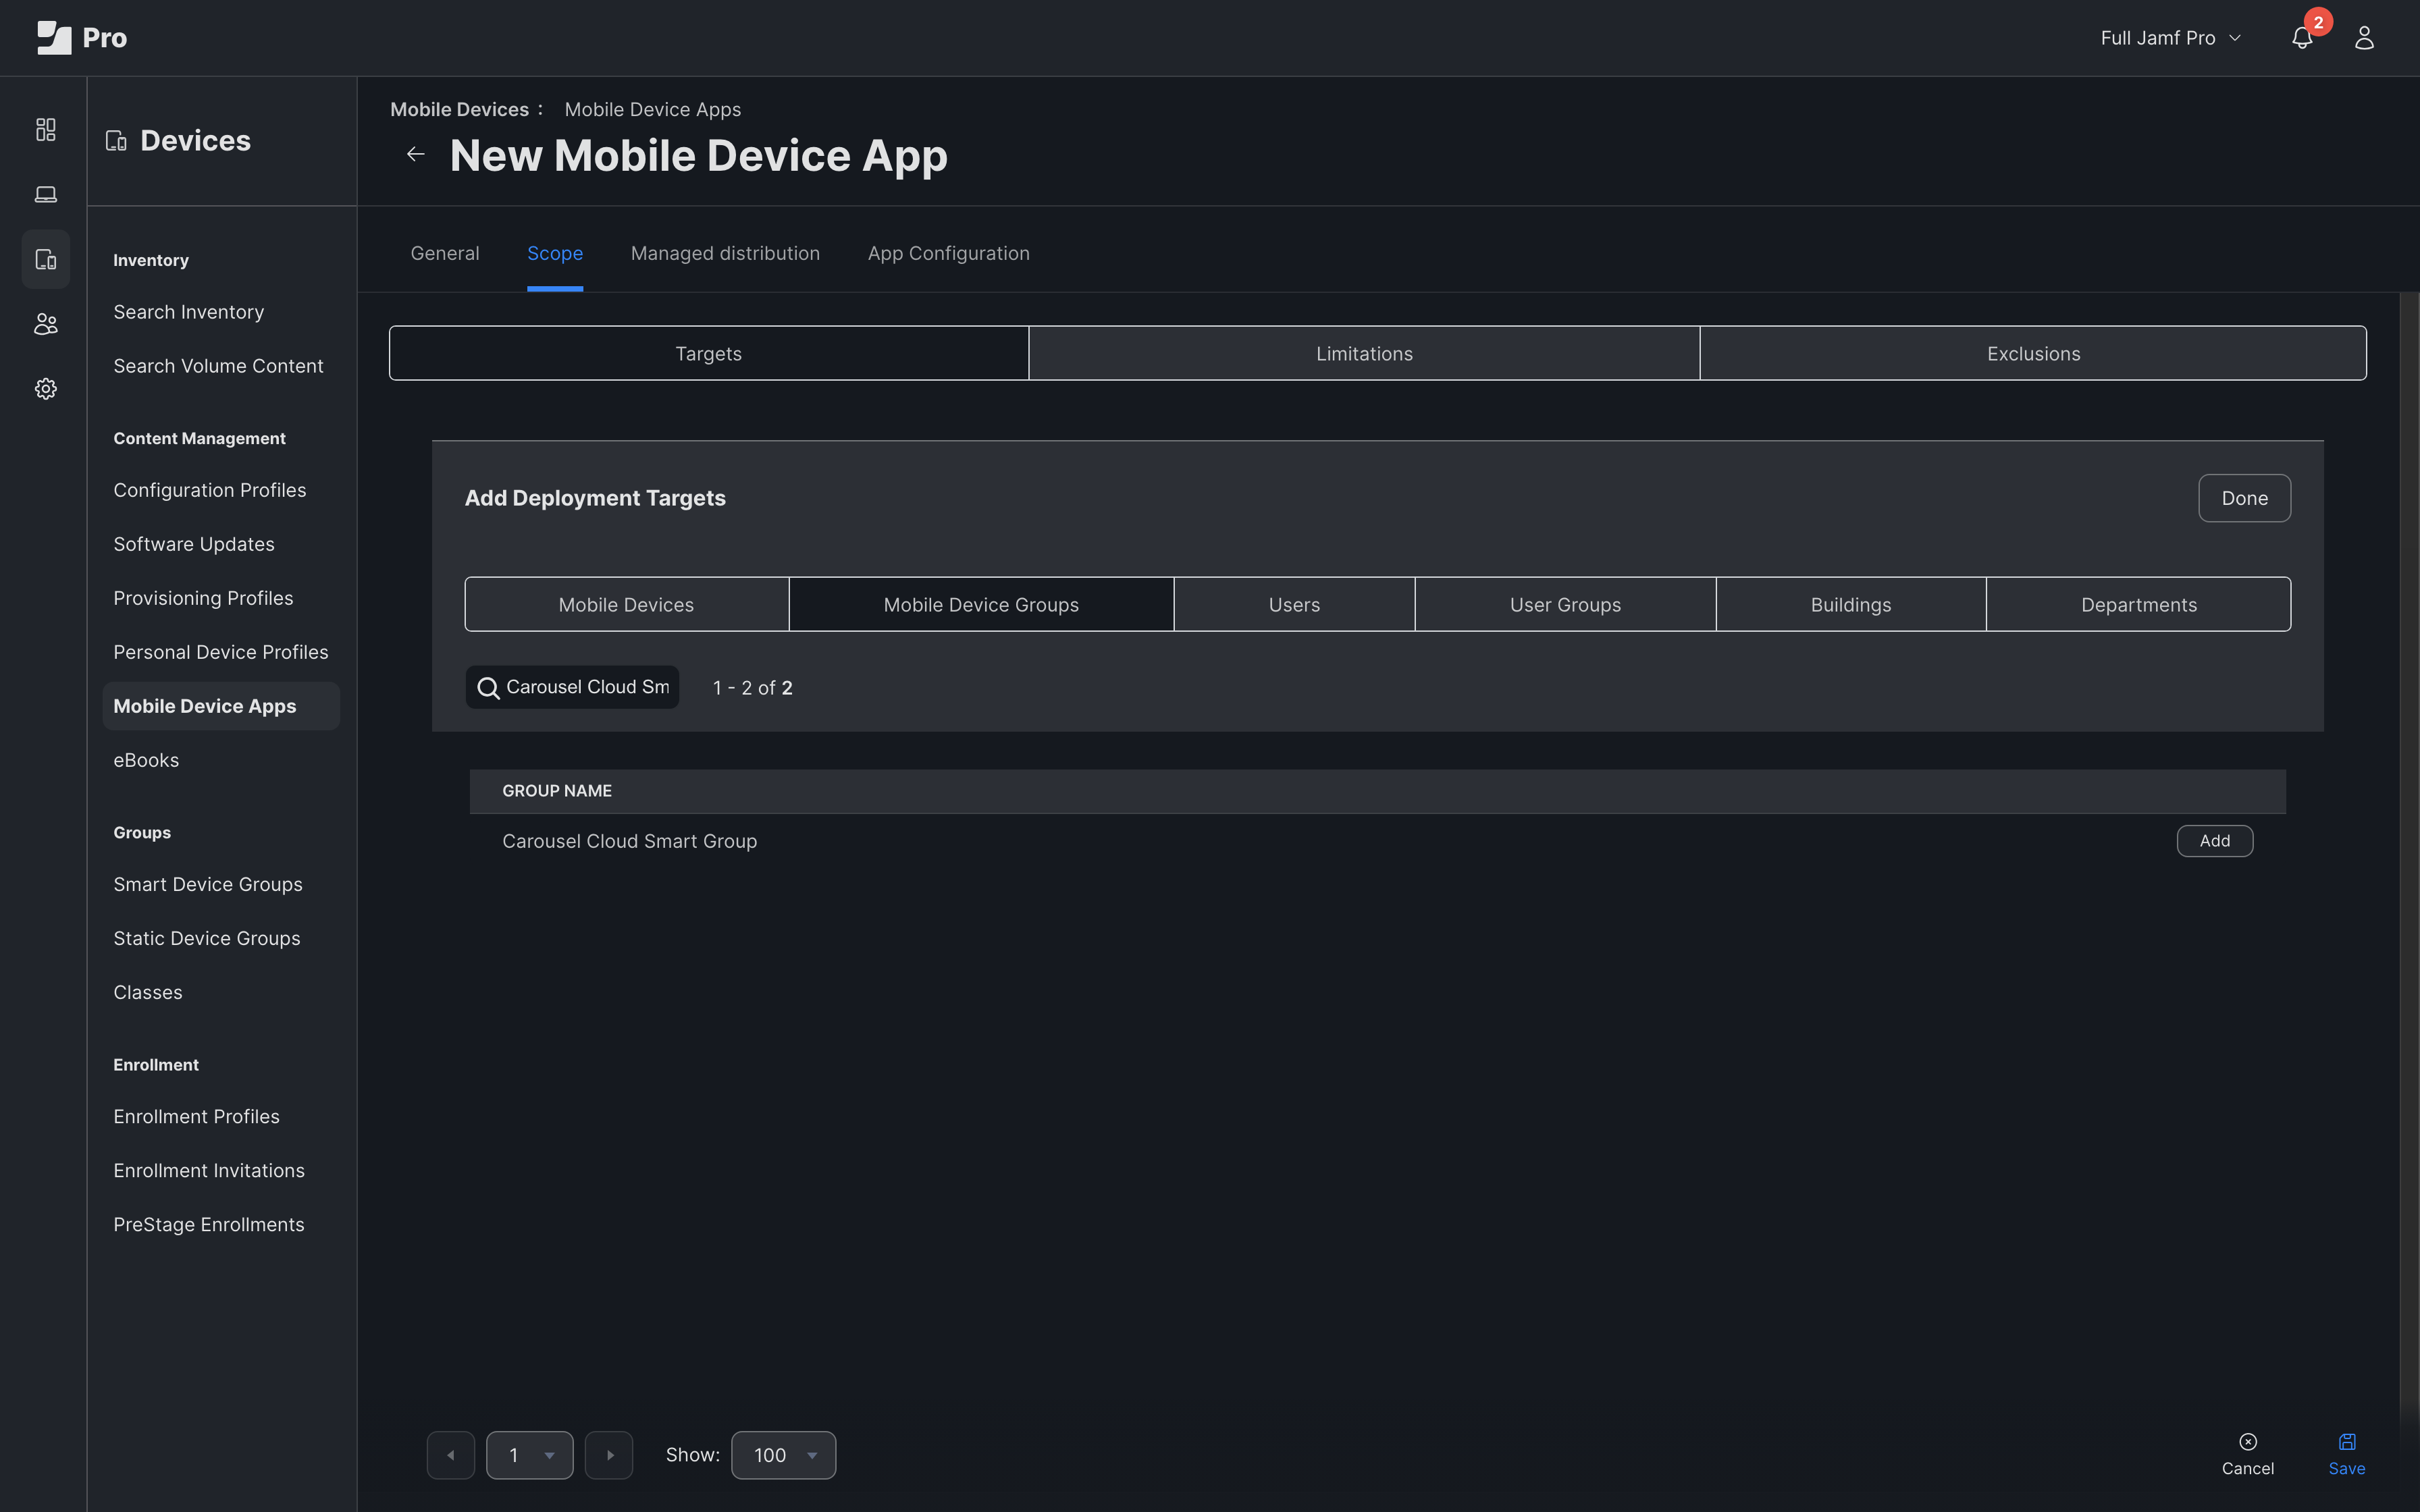Screen dimensions: 2420x1512
Task: Open Static Device Groups
Action: coord(207,938)
